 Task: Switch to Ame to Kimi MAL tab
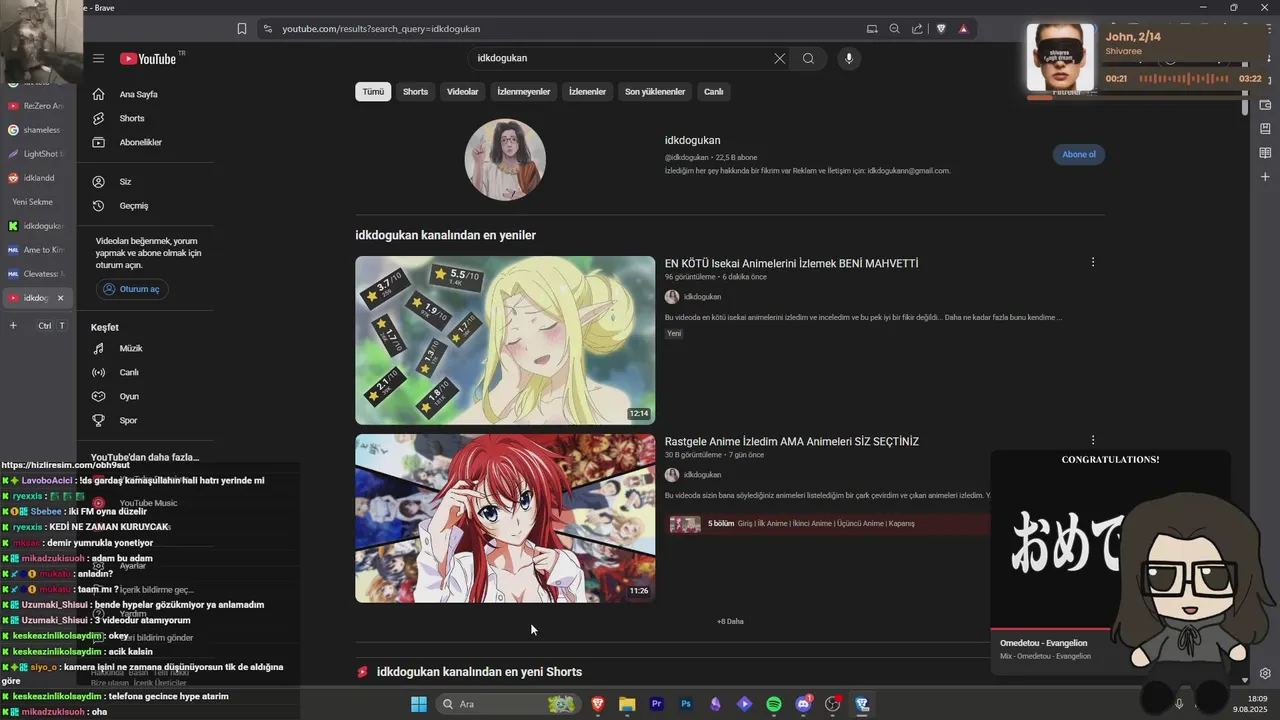click(x=36, y=250)
